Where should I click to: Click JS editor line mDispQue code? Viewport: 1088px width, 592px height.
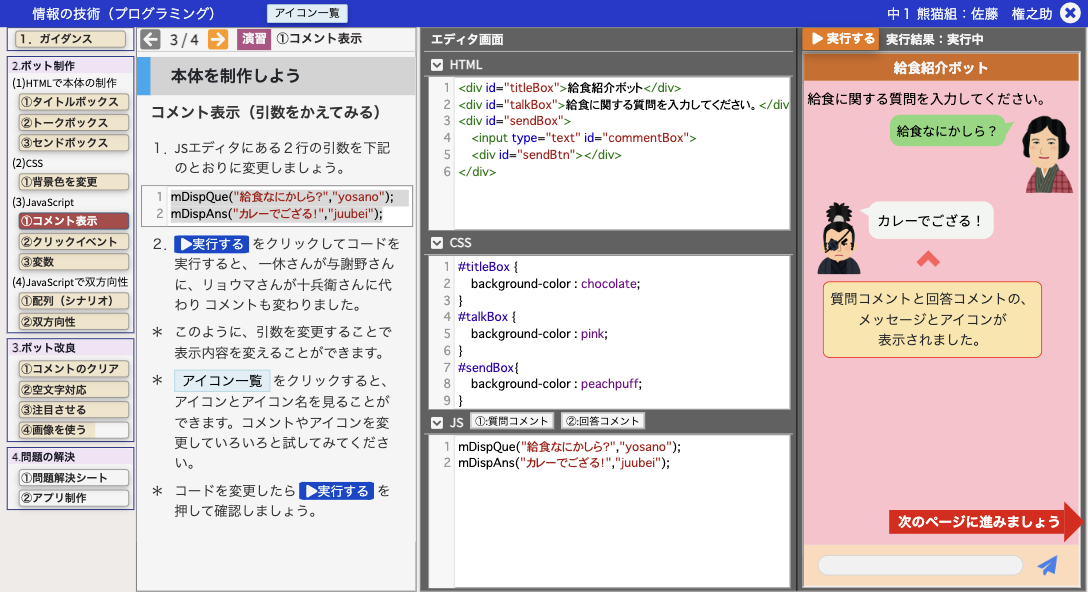[569, 446]
